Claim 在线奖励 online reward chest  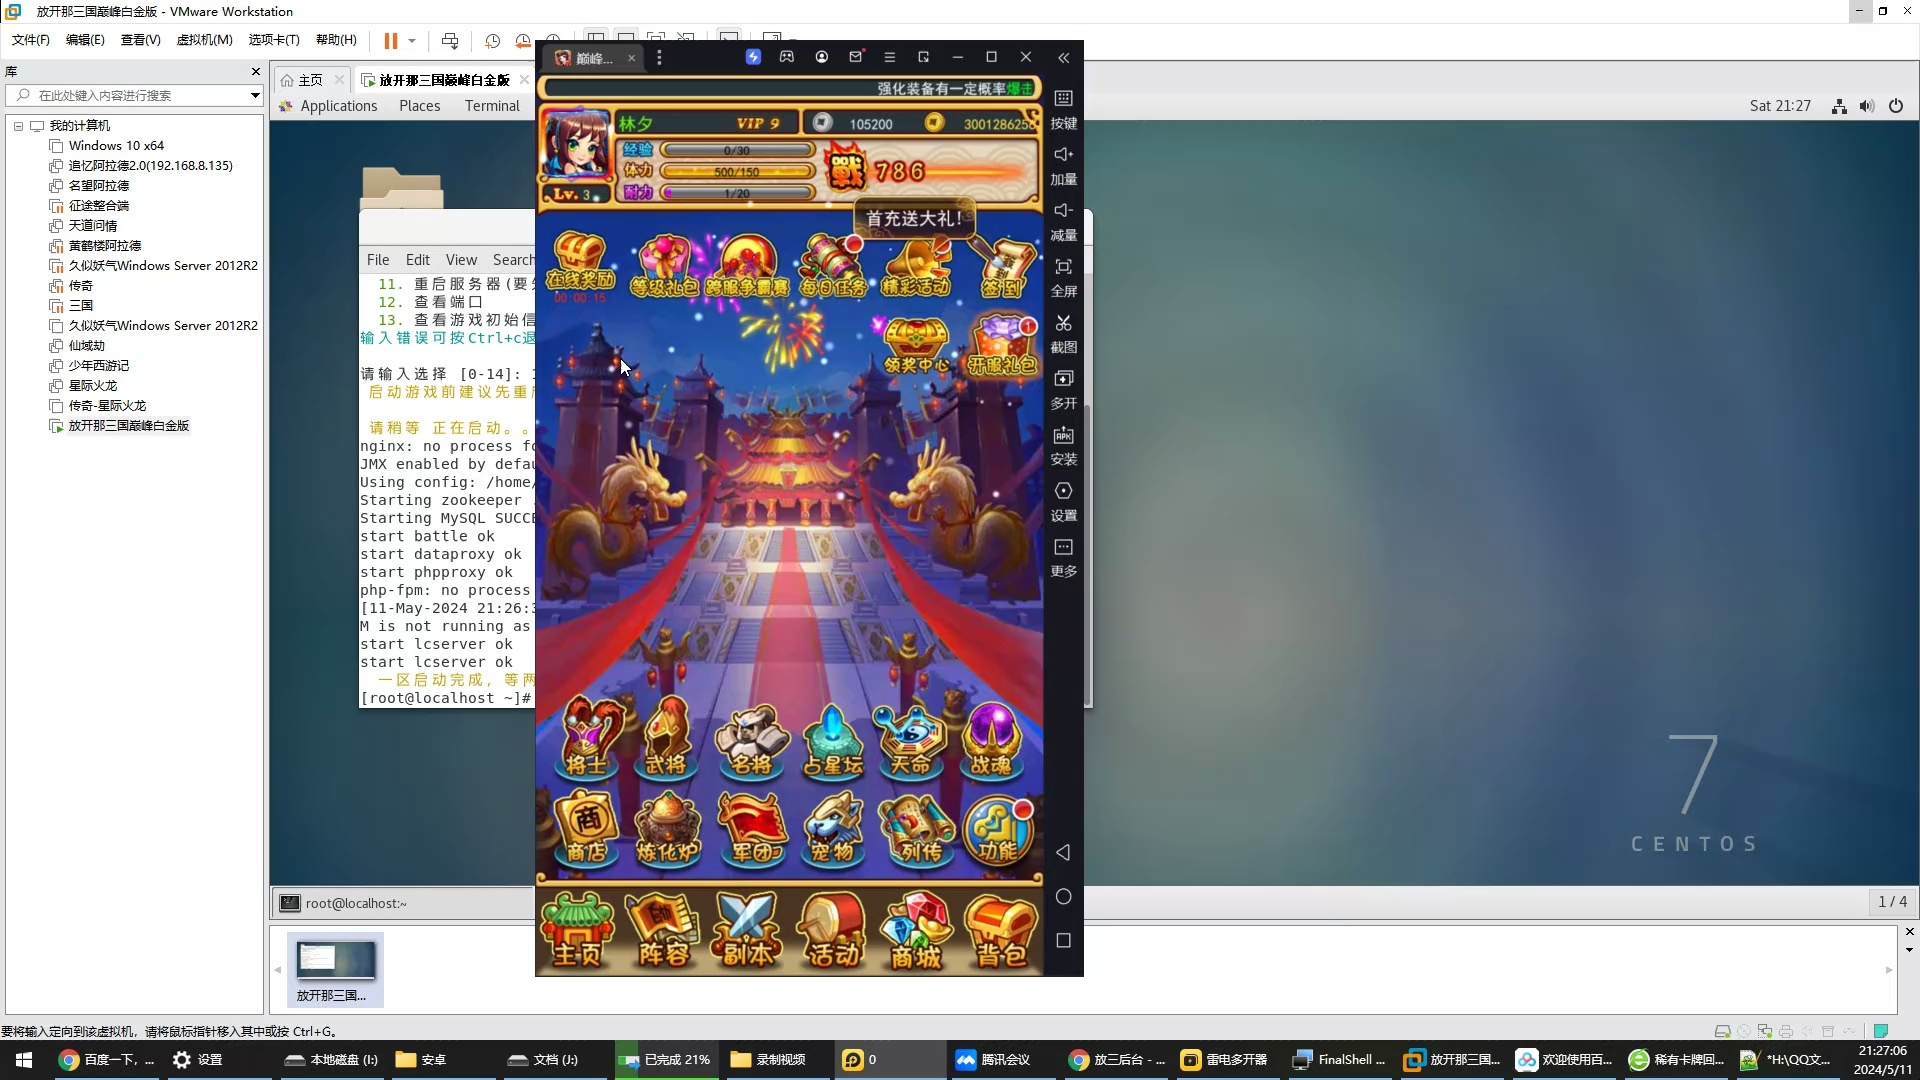[580, 265]
